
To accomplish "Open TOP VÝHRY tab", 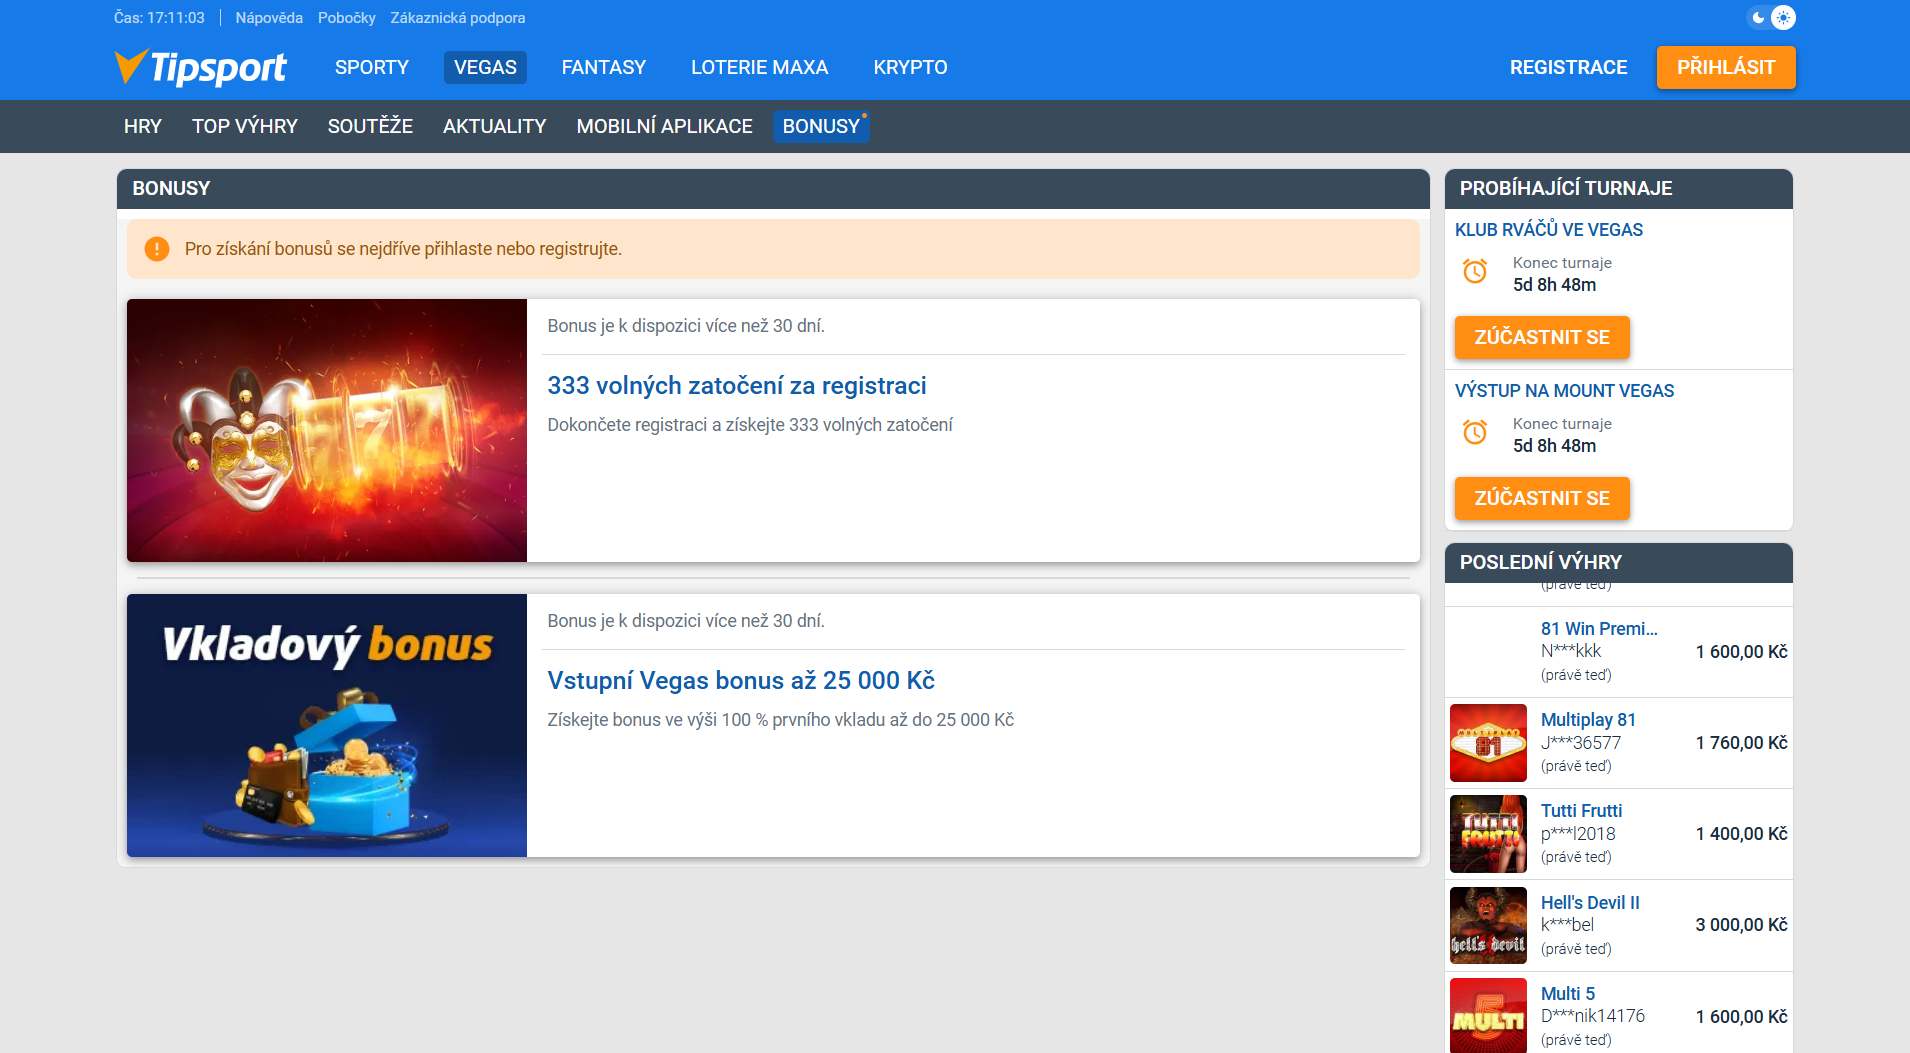I will coord(245,126).
